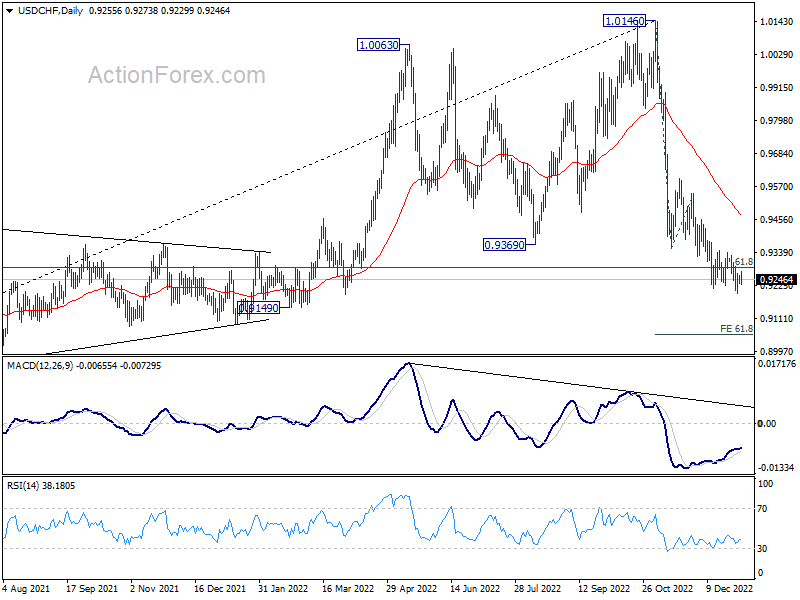Click the 4 Aug 2021 date label
This screenshot has height=600, width=800.
click(x=26, y=589)
